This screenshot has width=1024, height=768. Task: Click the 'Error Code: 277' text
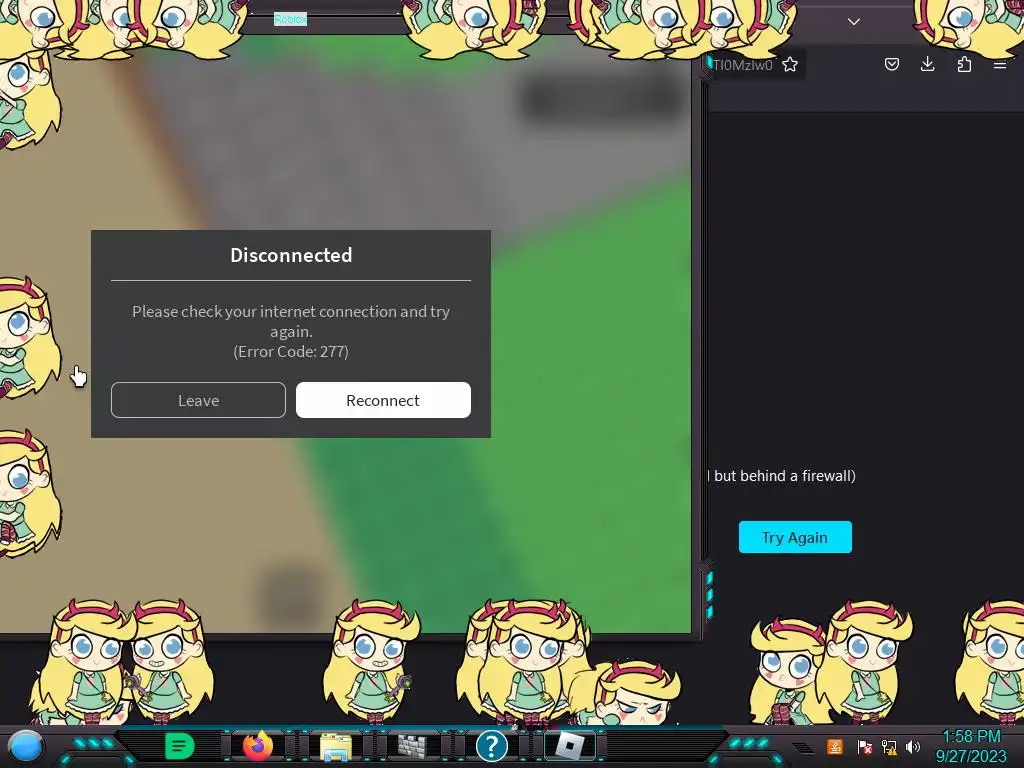point(291,351)
